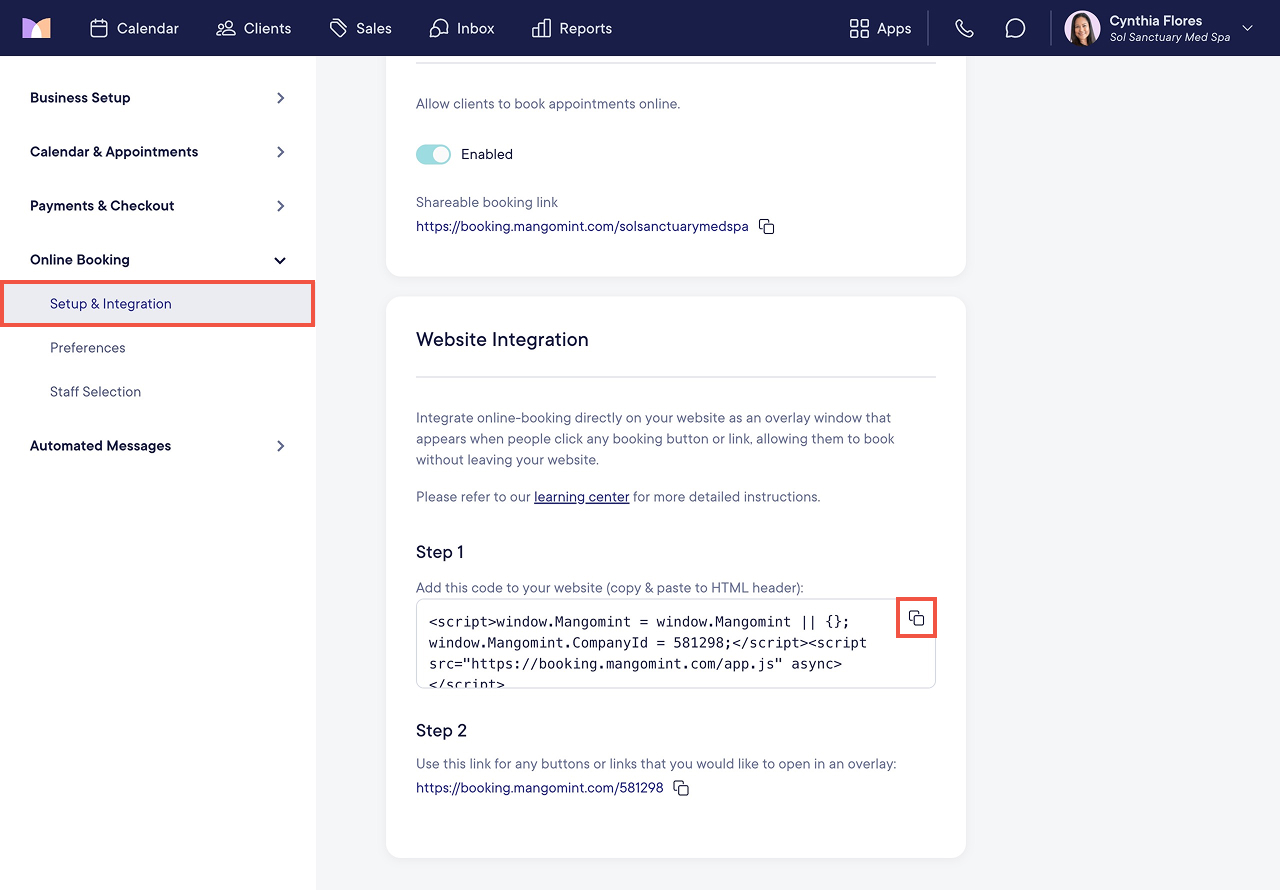Open the Calendar tab
Image resolution: width=1280 pixels, height=890 pixels.
[x=135, y=28]
